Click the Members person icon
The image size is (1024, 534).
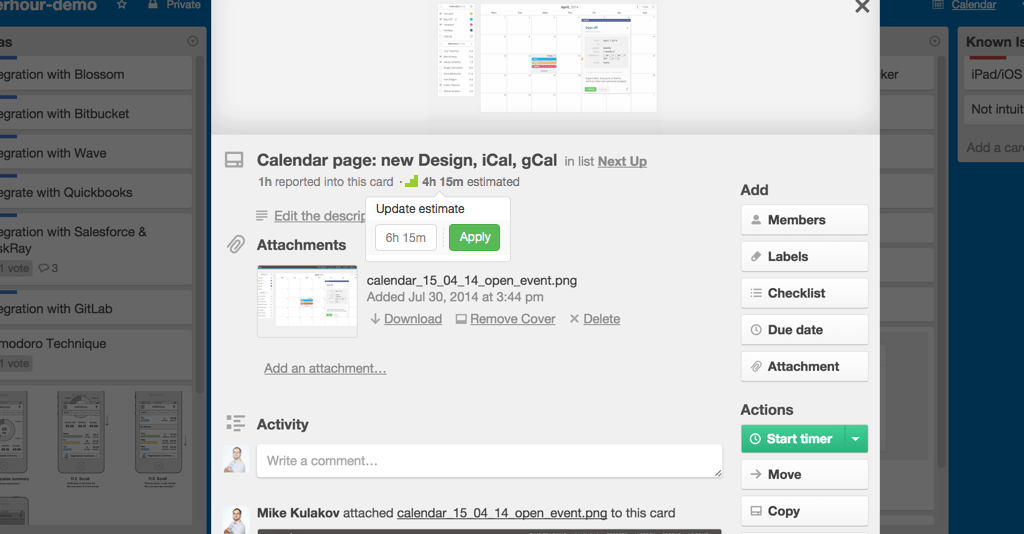[756, 220]
